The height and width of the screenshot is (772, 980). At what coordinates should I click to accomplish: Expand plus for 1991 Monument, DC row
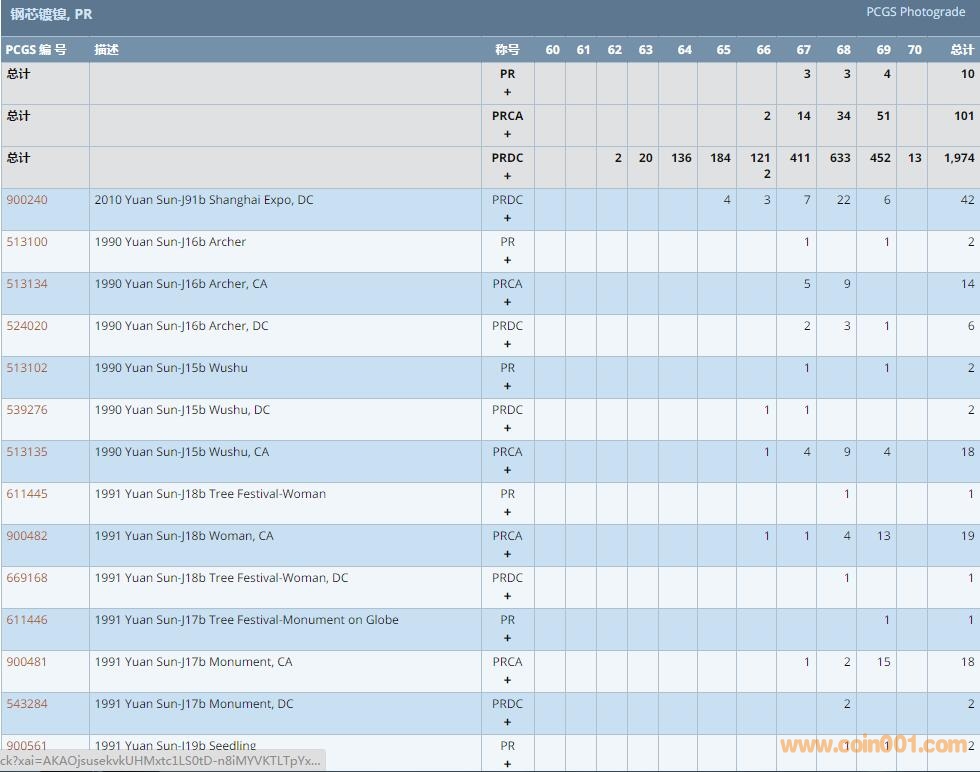(x=507, y=722)
